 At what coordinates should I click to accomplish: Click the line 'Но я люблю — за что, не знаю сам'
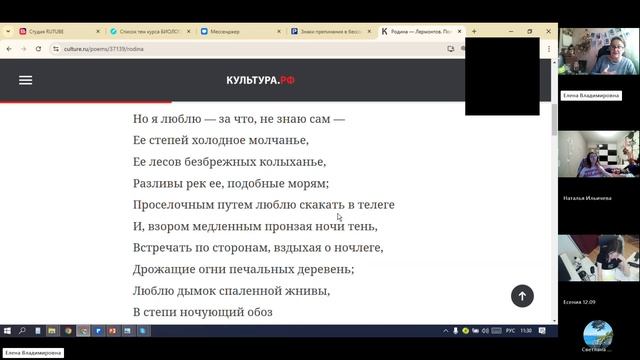click(x=239, y=119)
